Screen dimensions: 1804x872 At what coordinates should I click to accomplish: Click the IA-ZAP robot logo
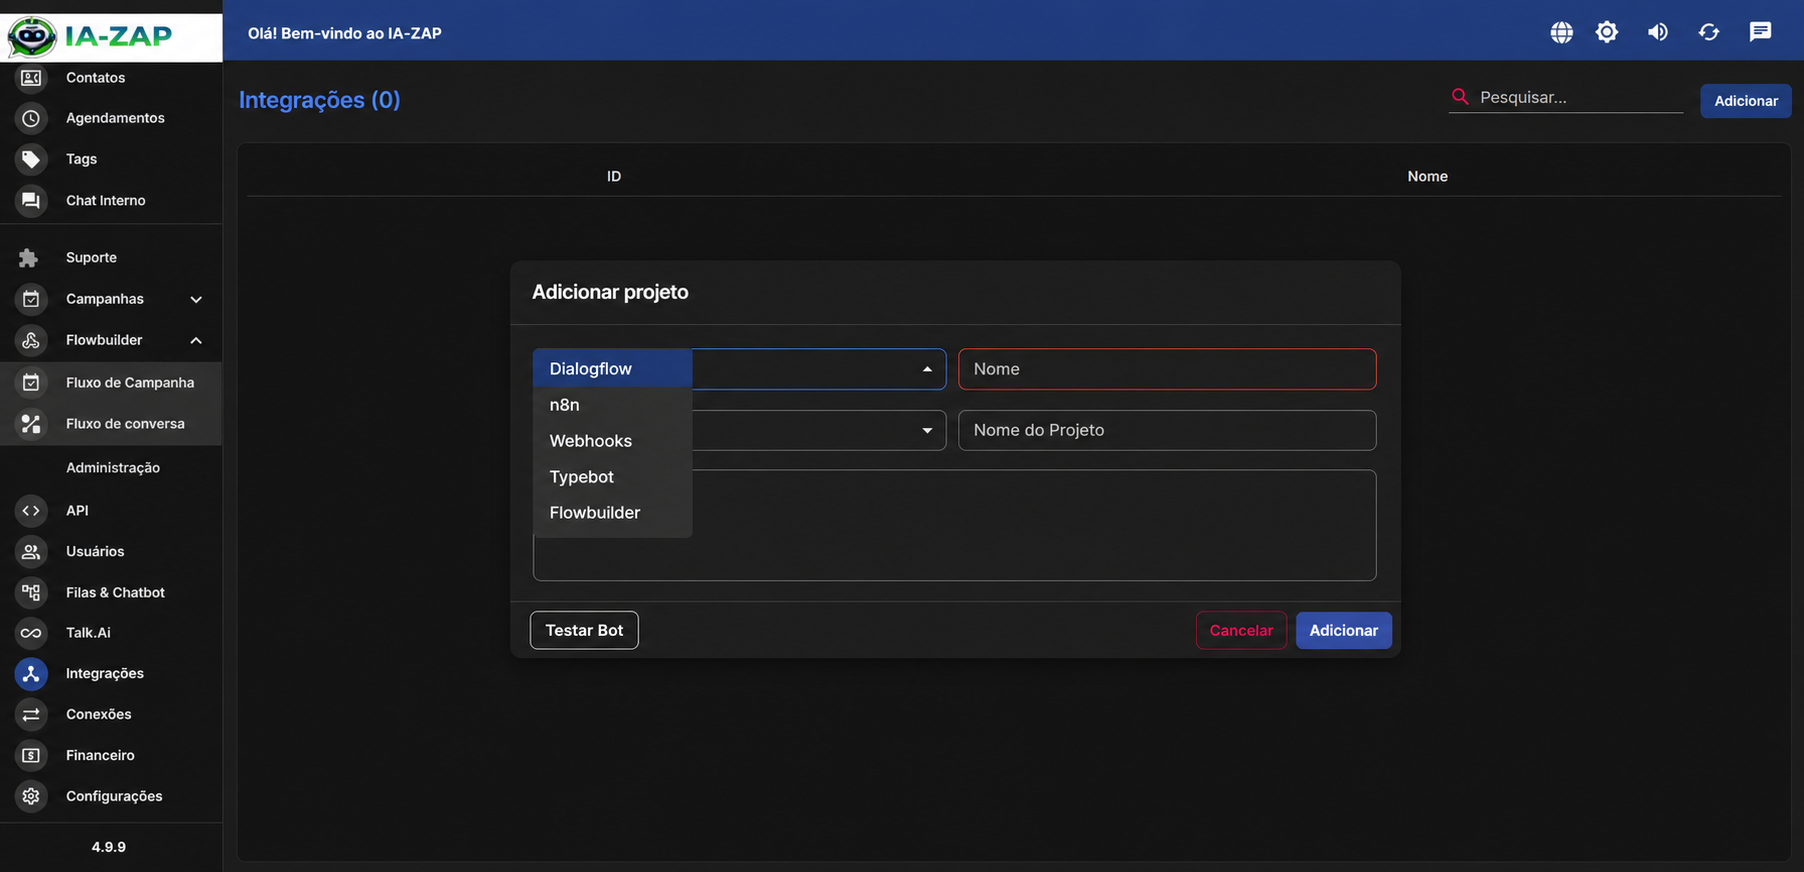[x=32, y=36]
